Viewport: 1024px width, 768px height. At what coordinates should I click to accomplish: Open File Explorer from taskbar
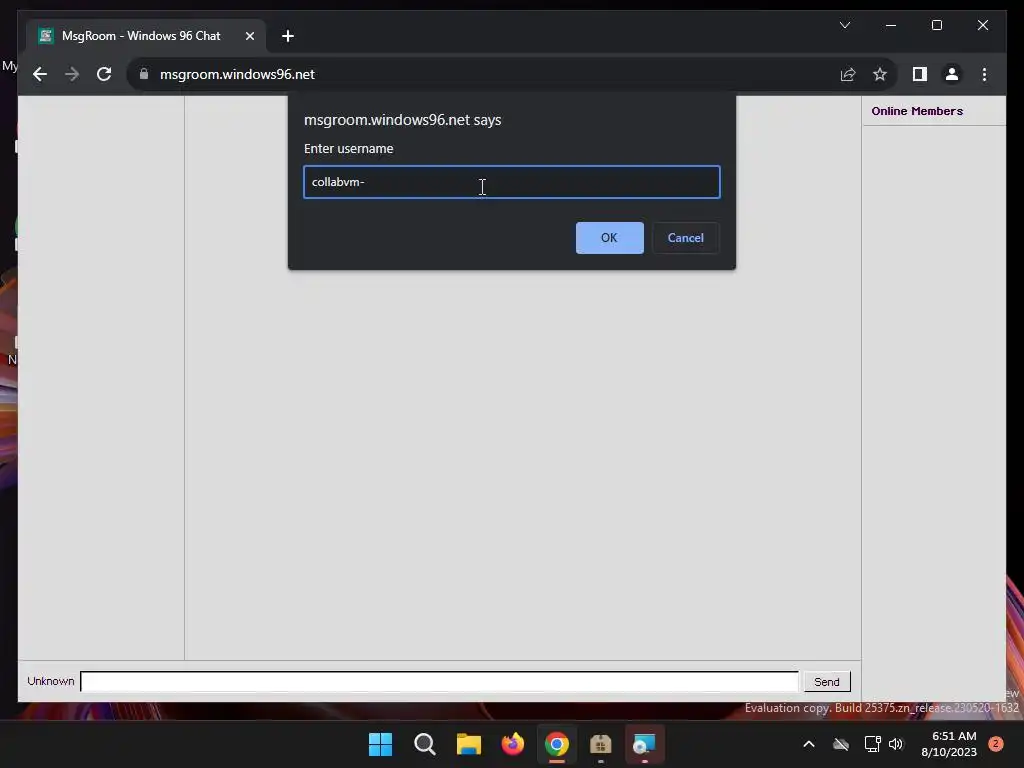point(468,744)
